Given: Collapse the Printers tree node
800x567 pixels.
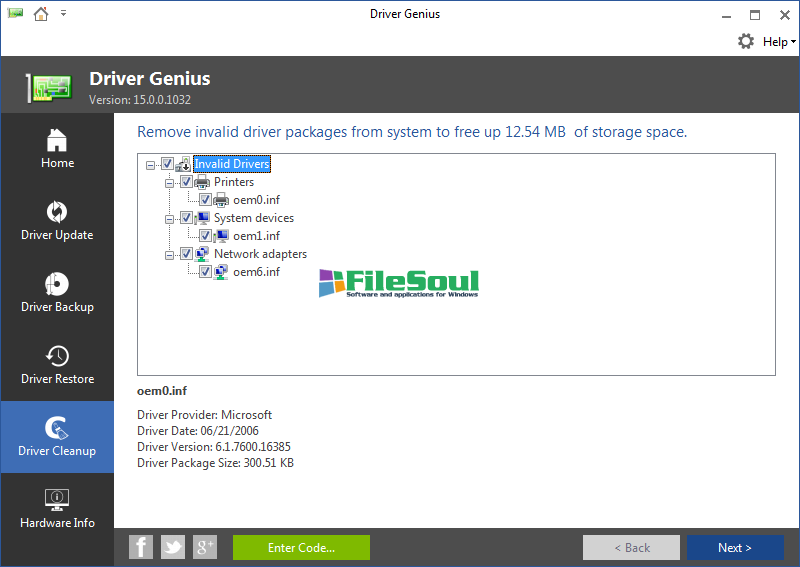Looking at the screenshot, I should [169, 182].
